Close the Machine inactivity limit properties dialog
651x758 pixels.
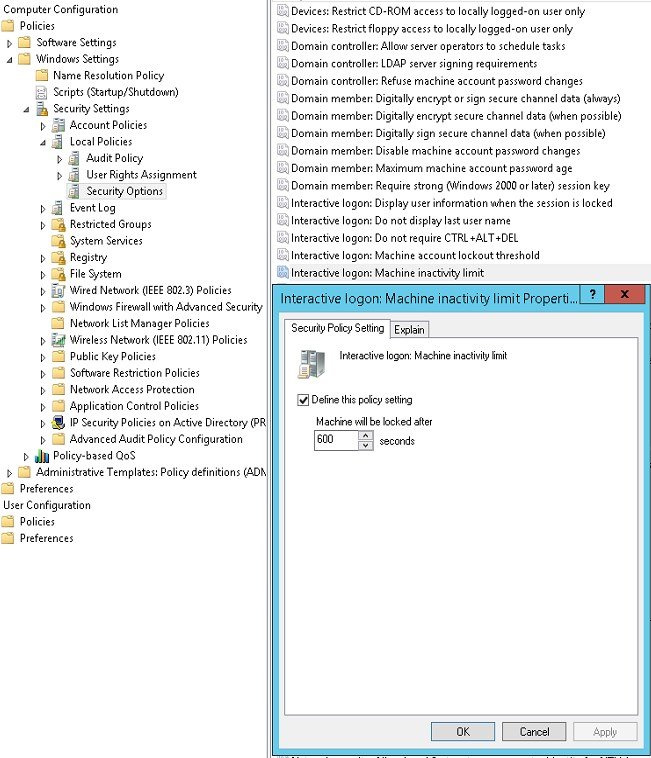(x=624, y=293)
